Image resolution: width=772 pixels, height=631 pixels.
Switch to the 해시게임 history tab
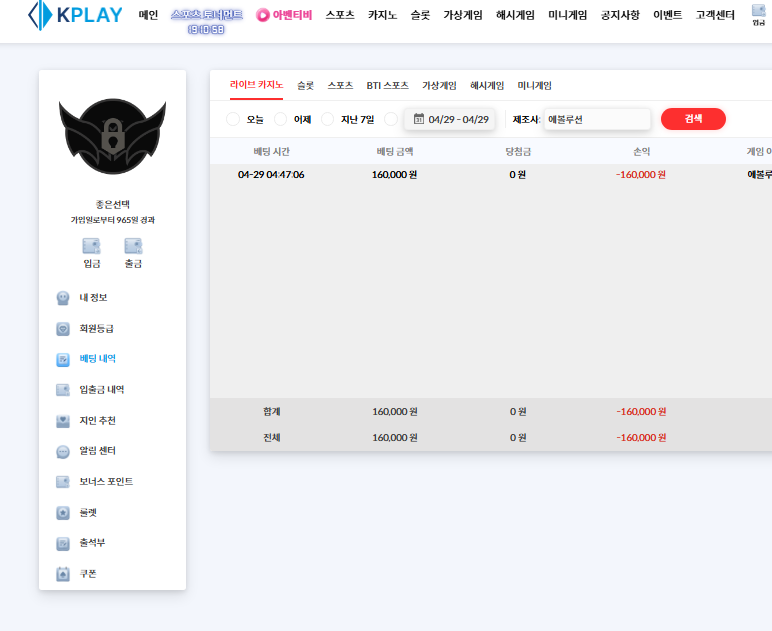click(487, 86)
